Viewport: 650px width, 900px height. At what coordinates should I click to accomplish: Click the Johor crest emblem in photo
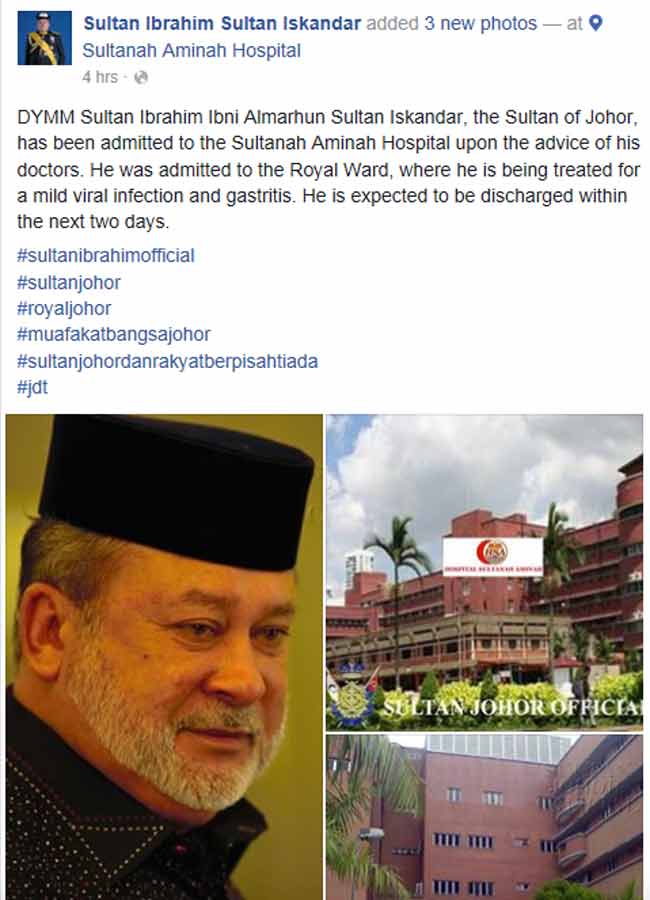tap(352, 702)
